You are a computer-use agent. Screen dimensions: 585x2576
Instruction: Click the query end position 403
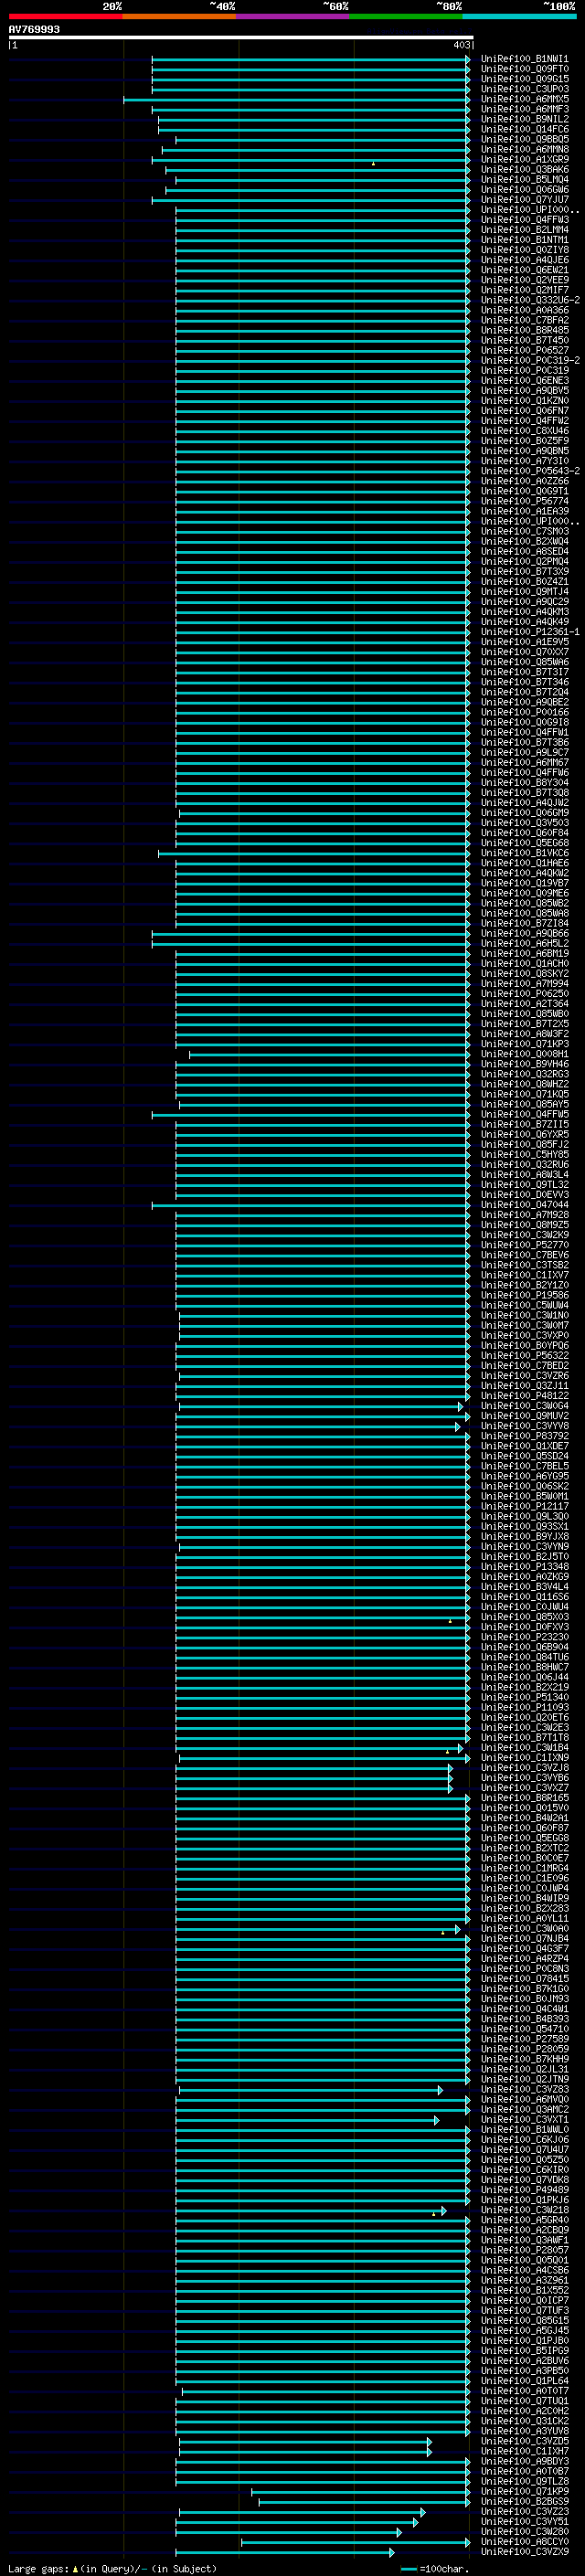pos(461,45)
